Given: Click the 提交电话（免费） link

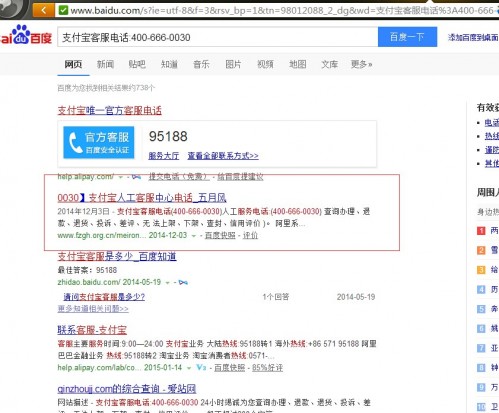Looking at the screenshot, I should 179,177.
